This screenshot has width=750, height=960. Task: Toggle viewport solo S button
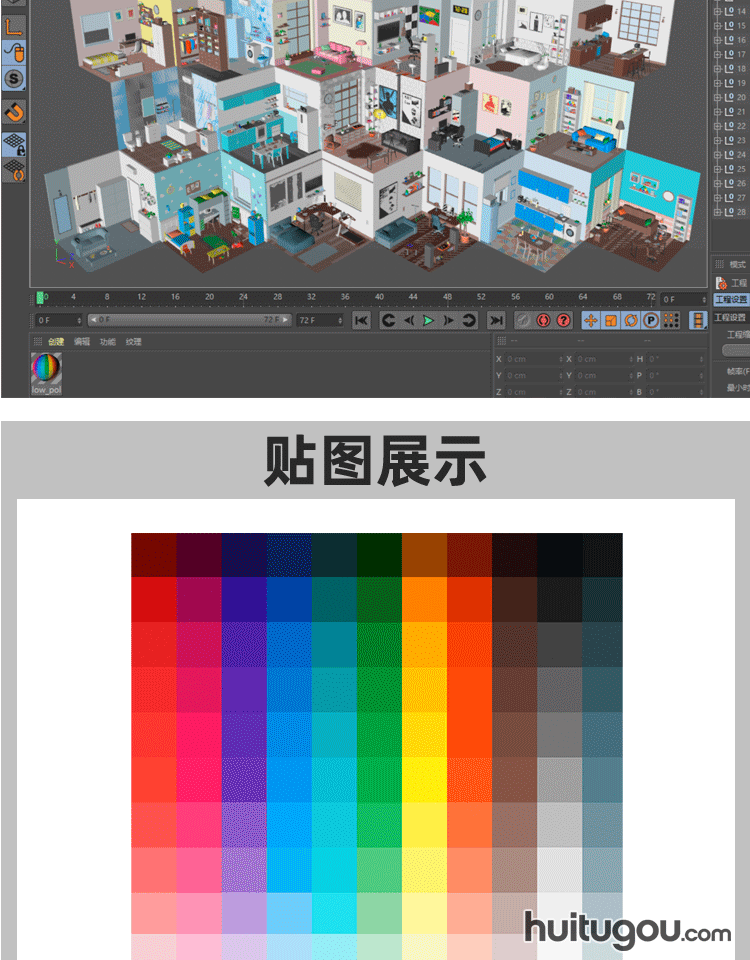click(14, 78)
